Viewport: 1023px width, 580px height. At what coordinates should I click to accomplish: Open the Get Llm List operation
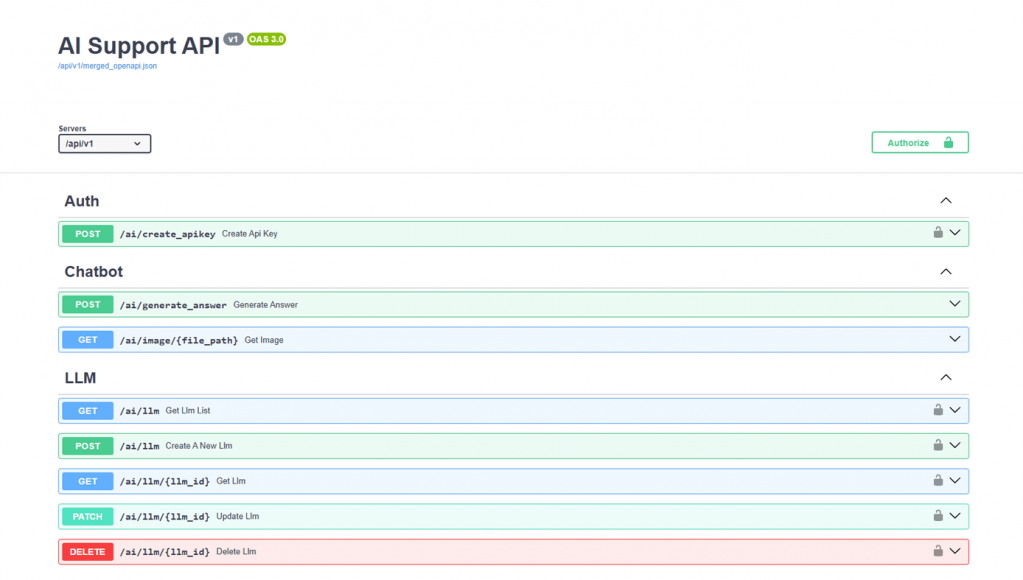[188, 411]
